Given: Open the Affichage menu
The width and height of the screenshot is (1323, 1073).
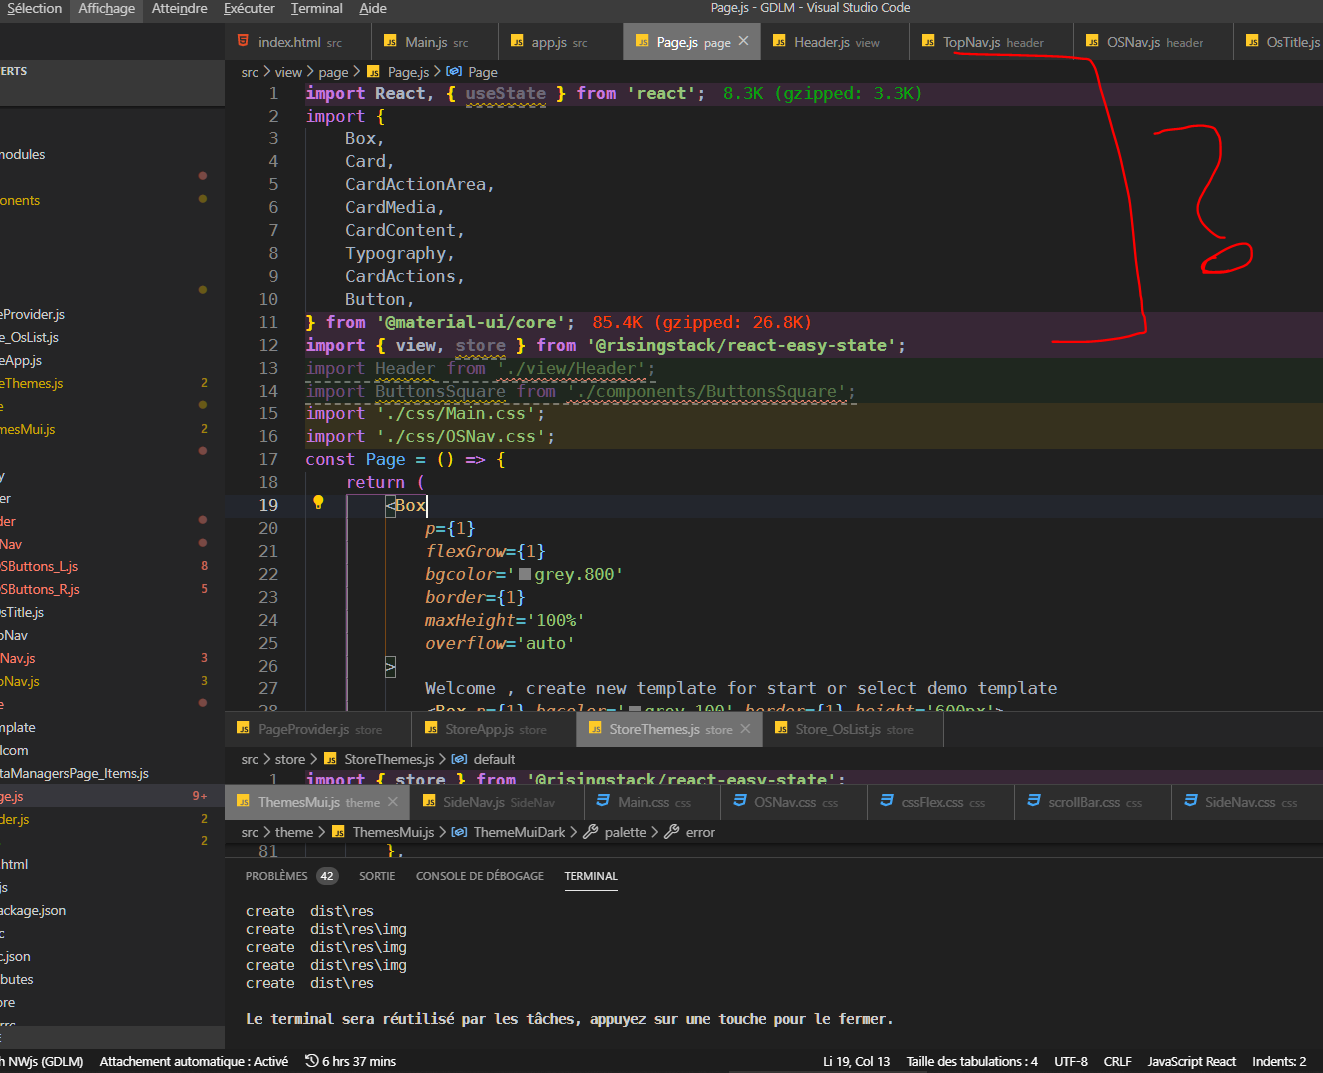Looking at the screenshot, I should pyautogui.click(x=106, y=8).
